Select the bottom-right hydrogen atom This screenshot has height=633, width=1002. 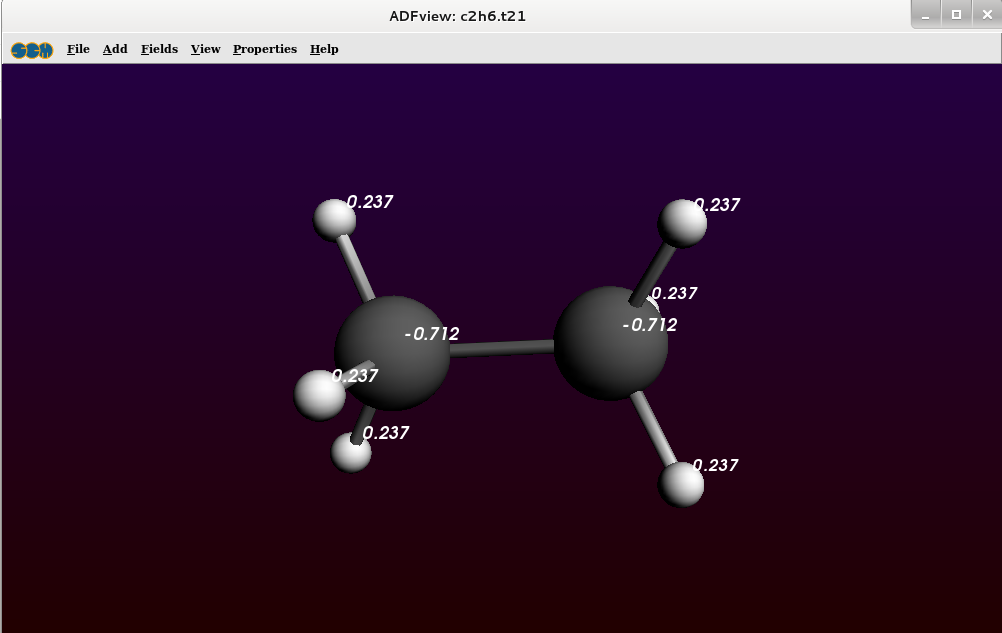point(681,484)
